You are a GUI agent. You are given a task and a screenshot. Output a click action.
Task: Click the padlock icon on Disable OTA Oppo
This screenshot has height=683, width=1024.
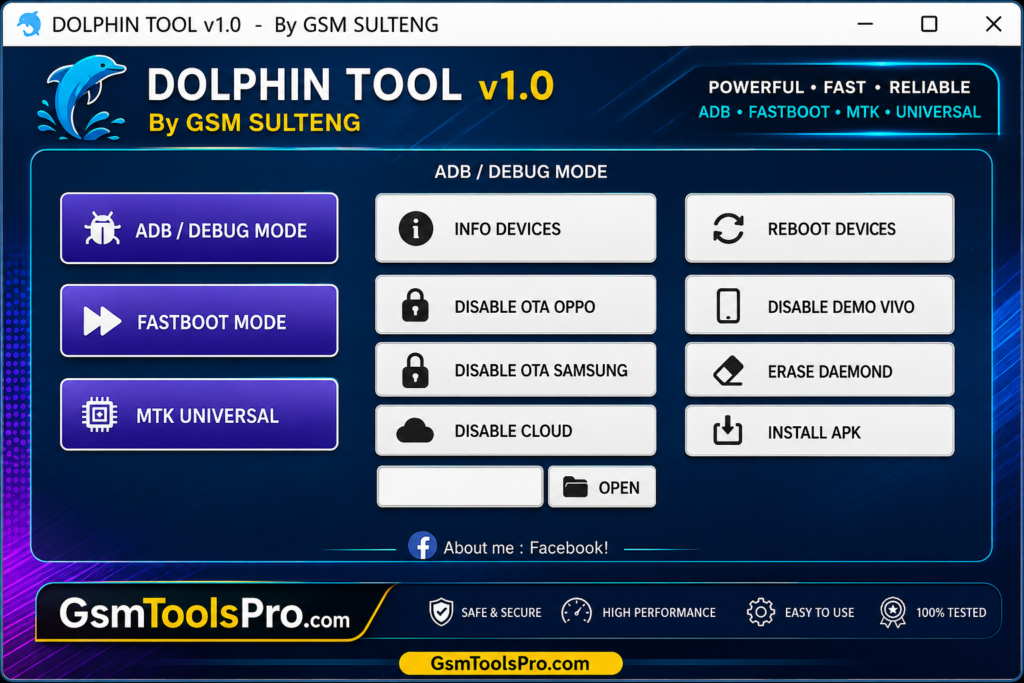[415, 305]
